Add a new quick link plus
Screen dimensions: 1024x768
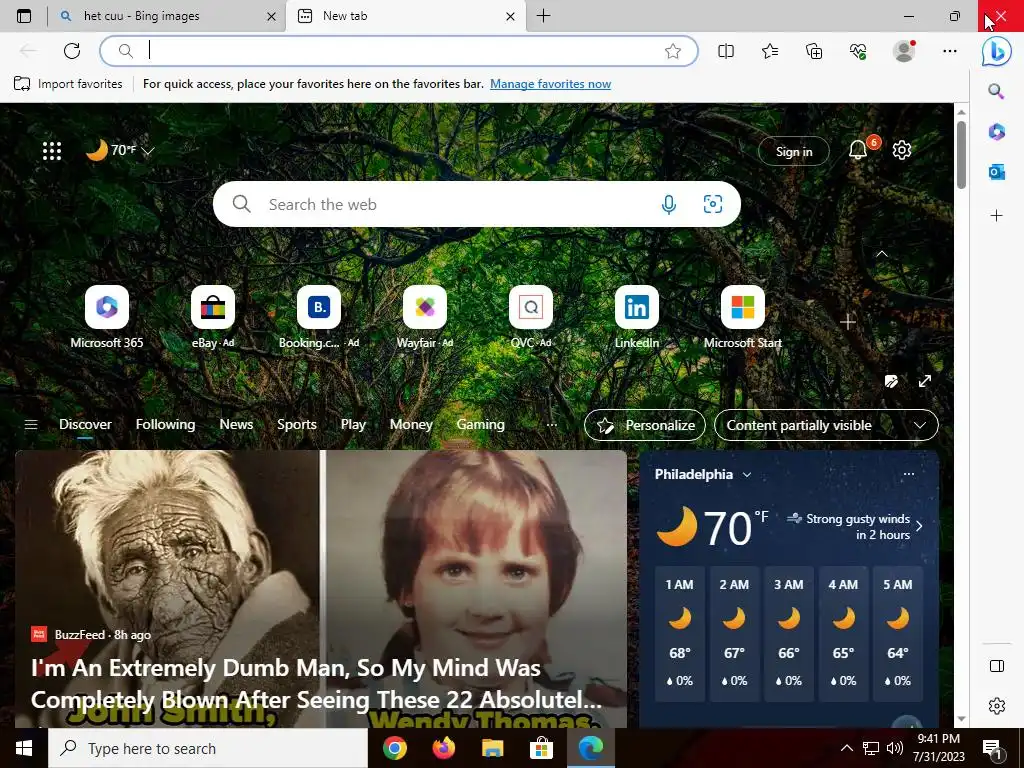point(848,321)
